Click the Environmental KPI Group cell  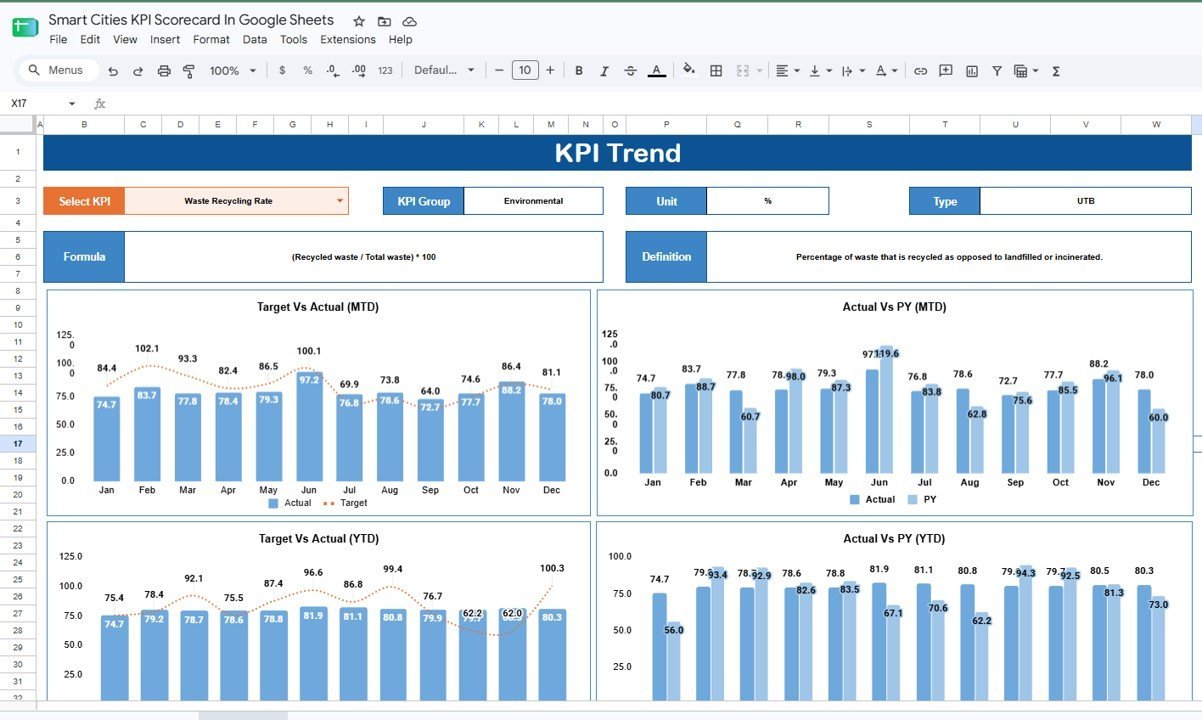pos(533,201)
